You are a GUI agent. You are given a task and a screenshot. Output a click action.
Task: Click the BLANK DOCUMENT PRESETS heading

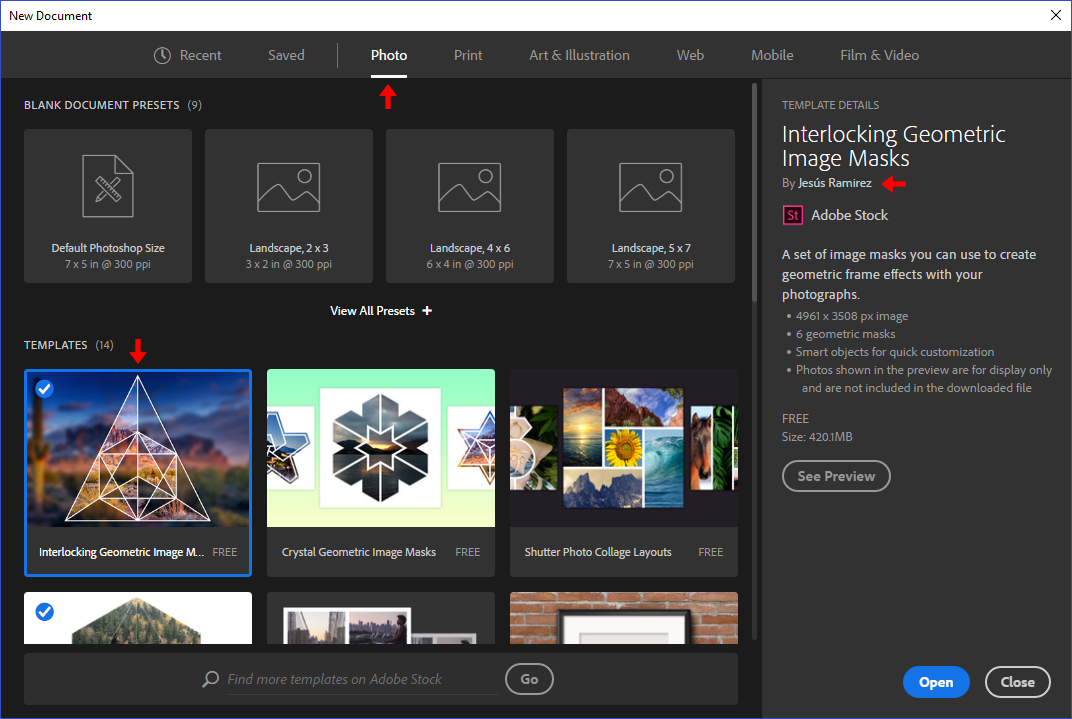click(x=102, y=105)
